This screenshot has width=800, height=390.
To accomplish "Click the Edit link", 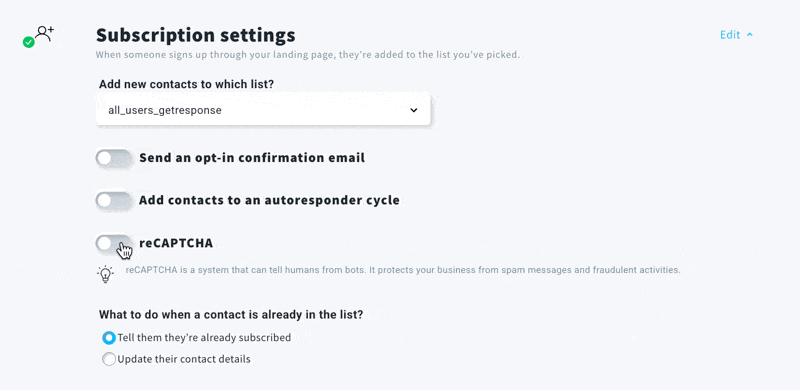I will (730, 35).
